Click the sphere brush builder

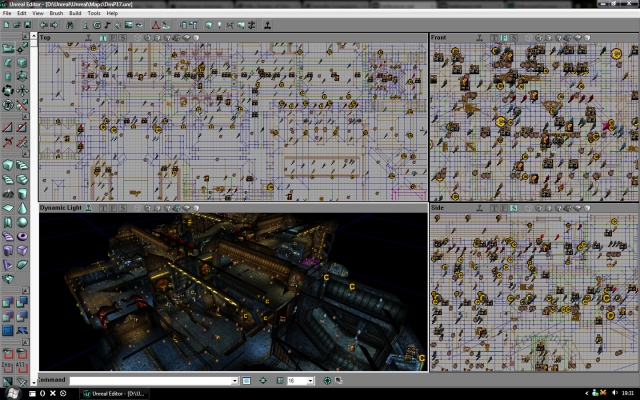pos(22,222)
